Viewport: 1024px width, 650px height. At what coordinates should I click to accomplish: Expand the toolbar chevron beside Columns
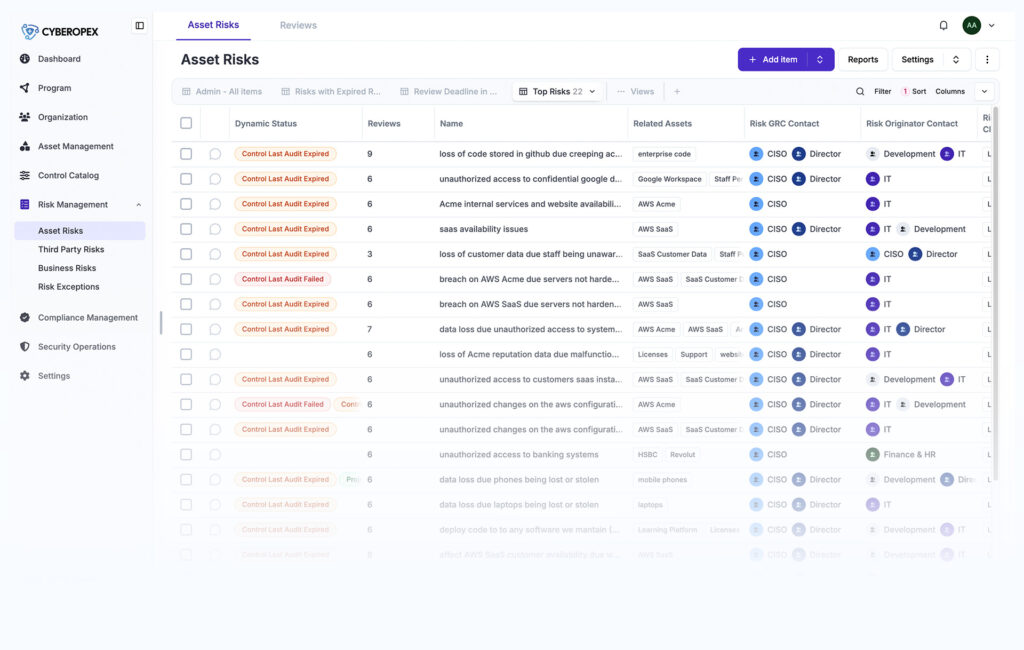click(984, 91)
